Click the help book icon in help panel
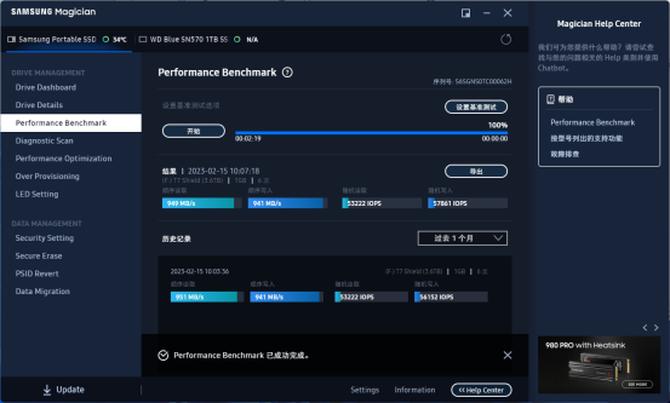 coord(550,100)
